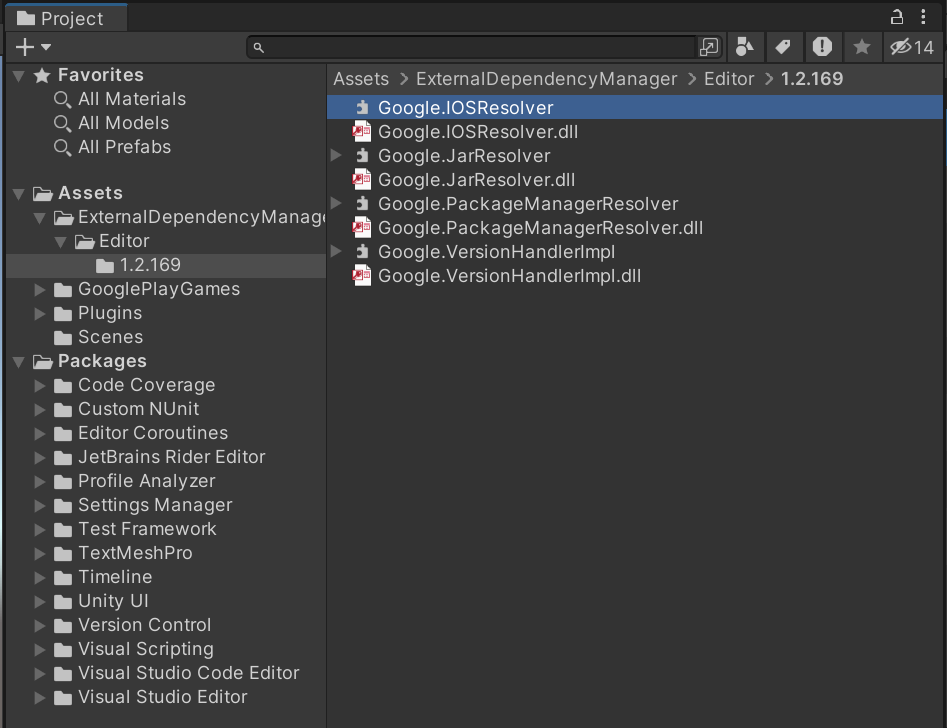Click 1.2.169 in the breadcrumb path
Screen dimensions: 947x728
point(812,79)
